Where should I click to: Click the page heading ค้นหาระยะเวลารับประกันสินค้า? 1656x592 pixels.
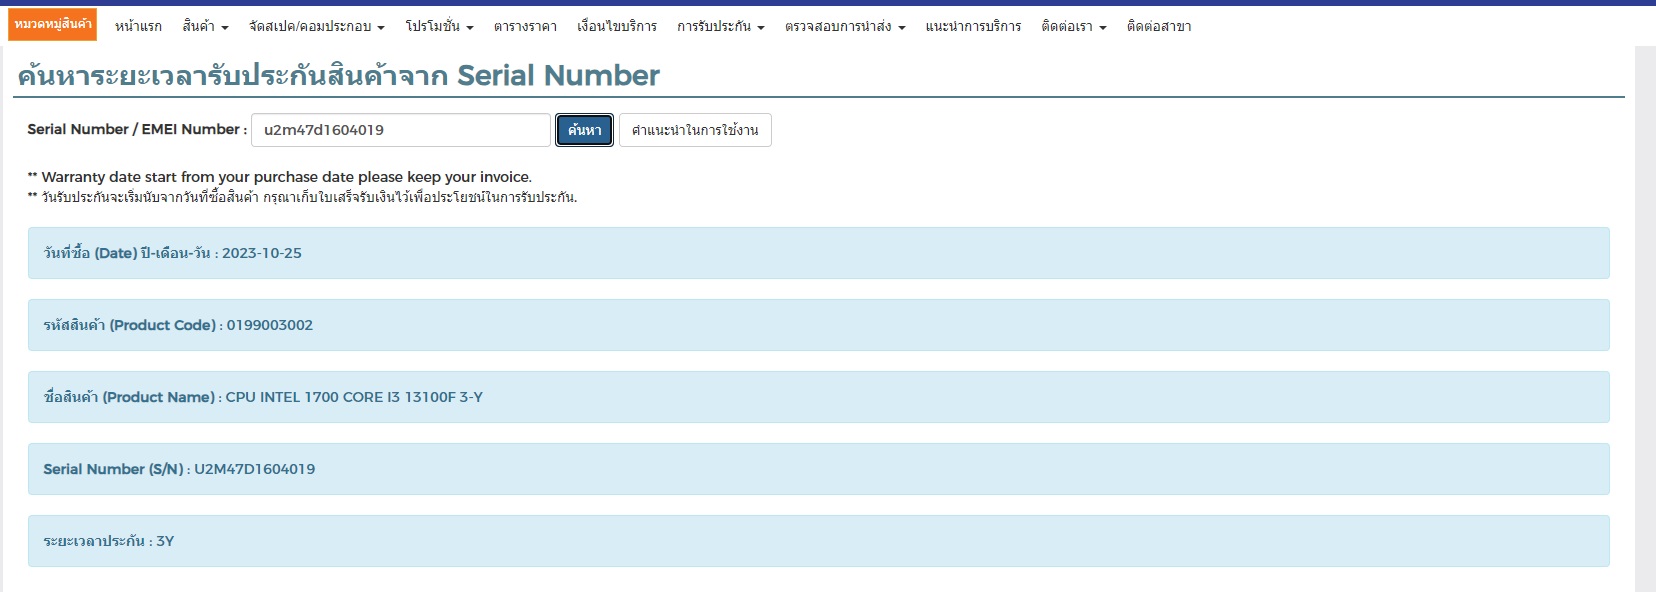[x=339, y=75]
